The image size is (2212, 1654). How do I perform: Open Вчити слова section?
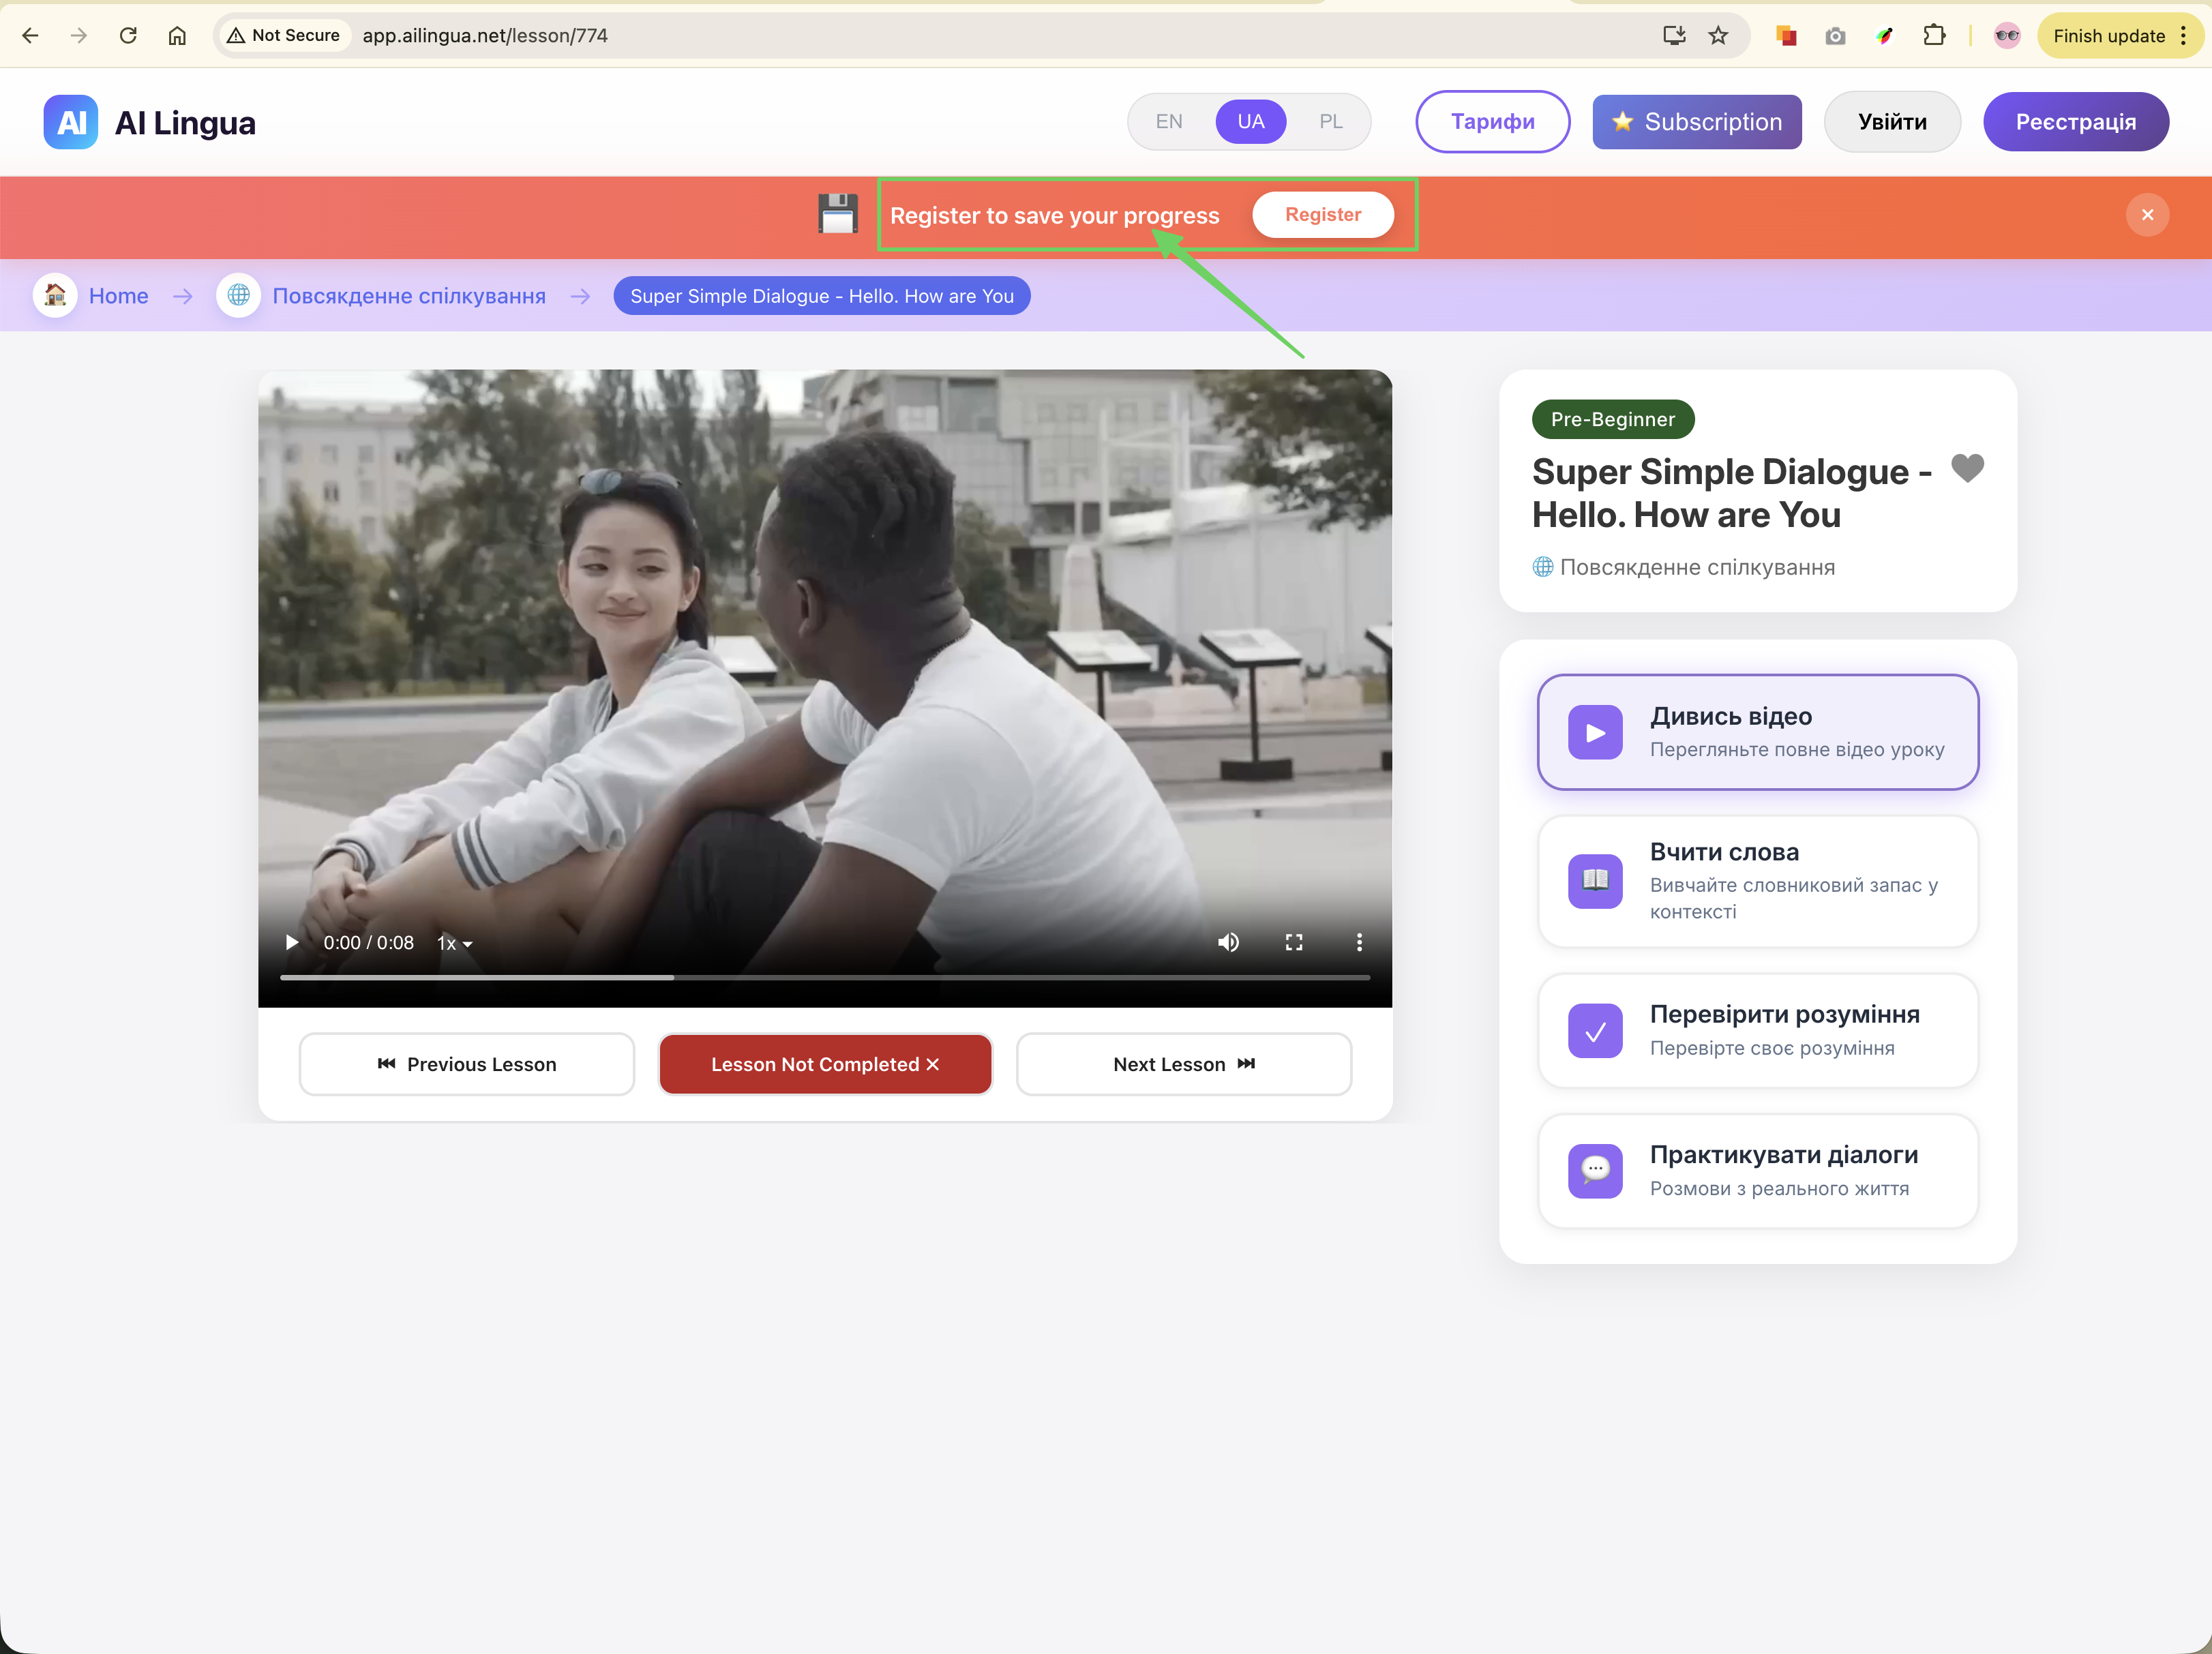click(x=1757, y=881)
